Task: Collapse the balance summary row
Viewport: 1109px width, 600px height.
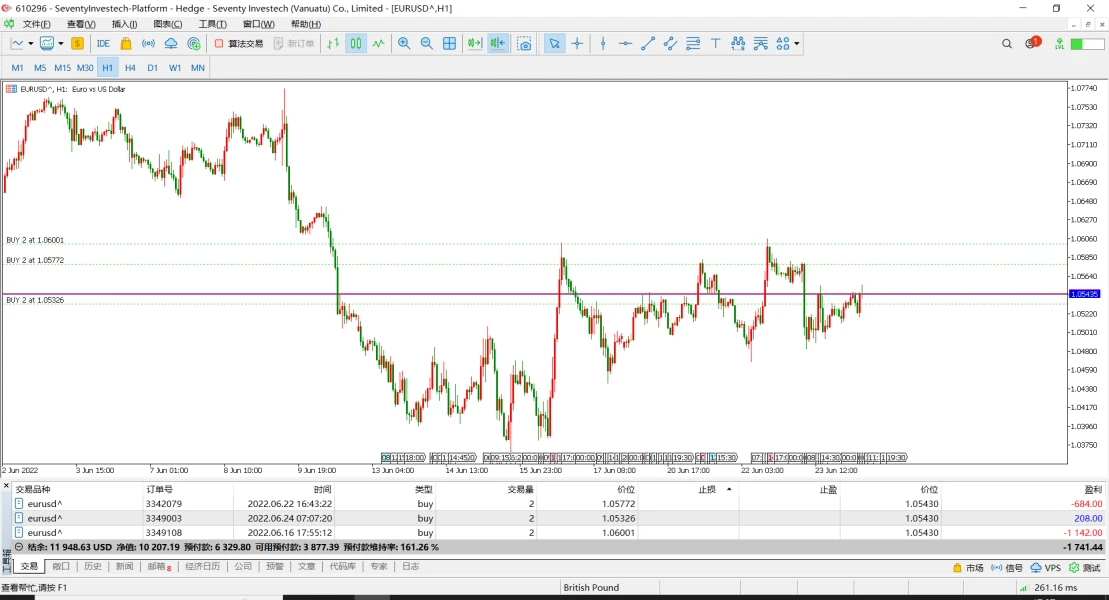Action: coord(19,547)
